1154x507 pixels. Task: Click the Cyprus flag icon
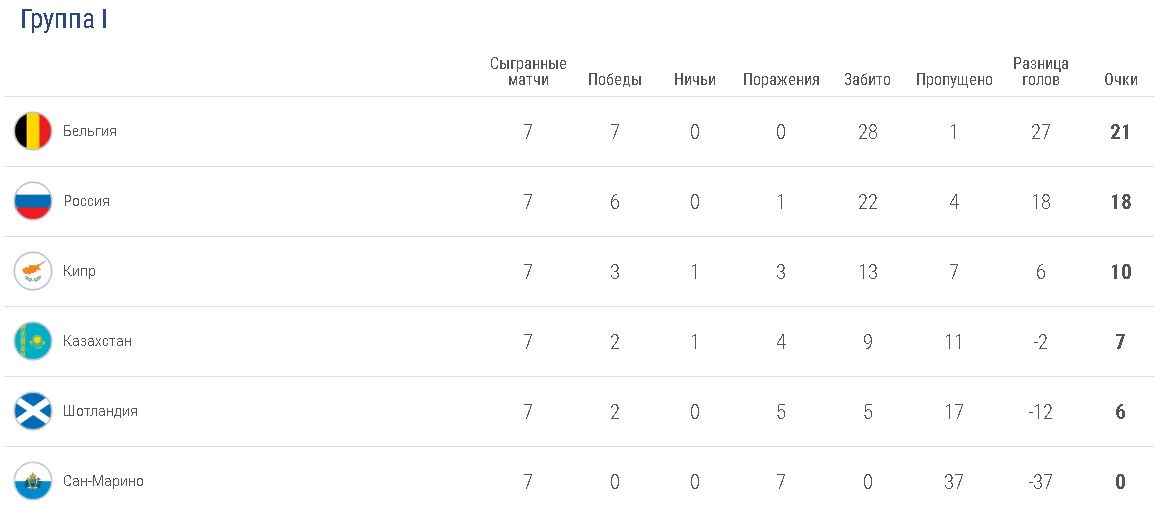pyautogui.click(x=33, y=271)
